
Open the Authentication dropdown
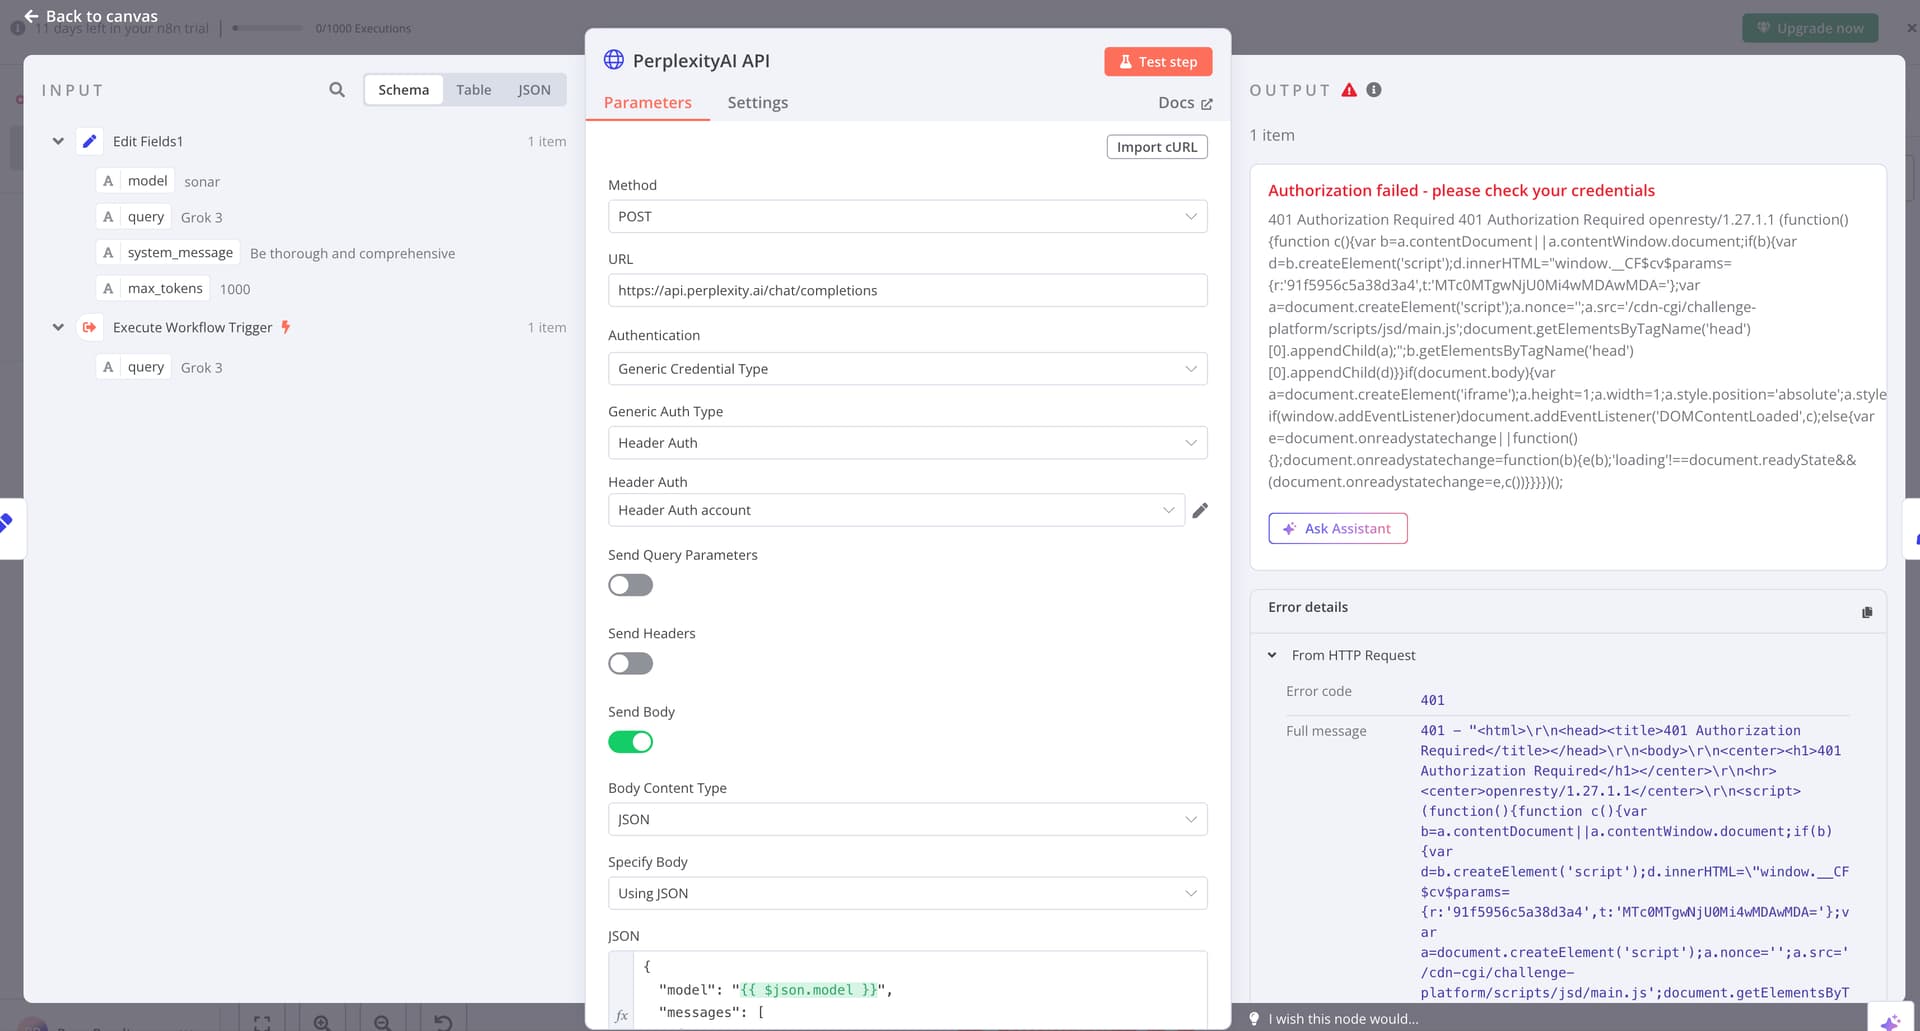907,369
